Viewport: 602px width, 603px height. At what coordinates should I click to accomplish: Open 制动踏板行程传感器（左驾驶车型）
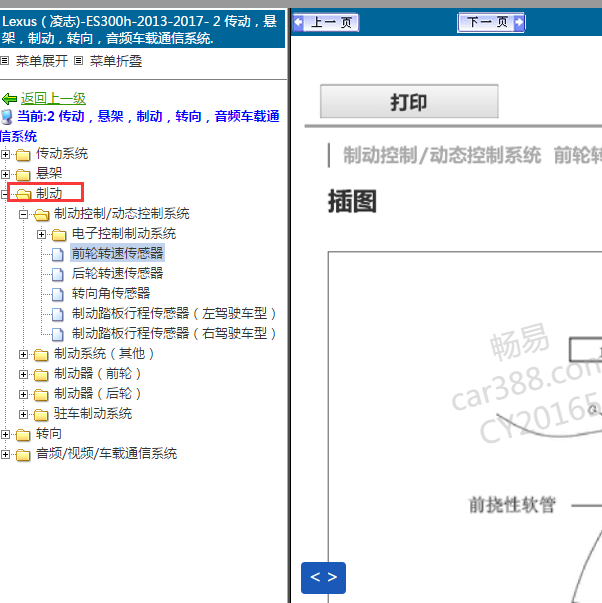click(x=174, y=313)
